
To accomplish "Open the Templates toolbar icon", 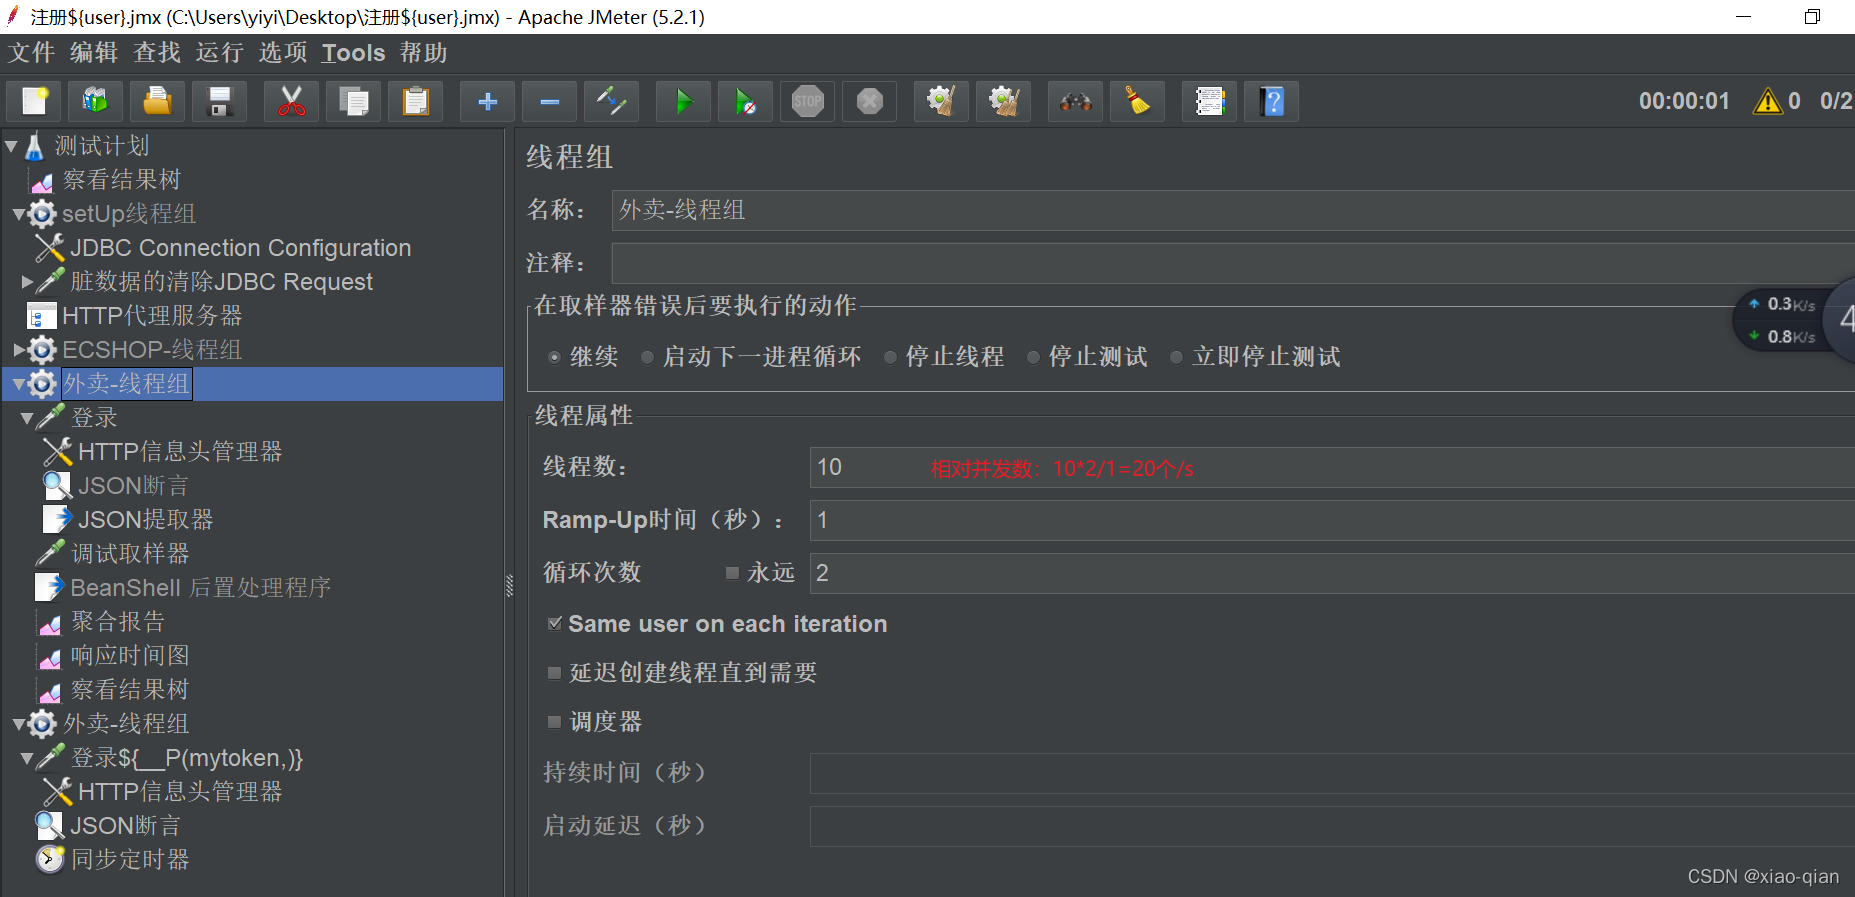I will click(x=96, y=101).
